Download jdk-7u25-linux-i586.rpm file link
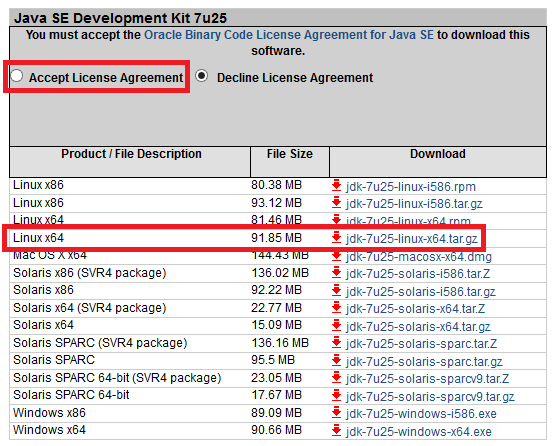554x446 pixels. [411, 187]
